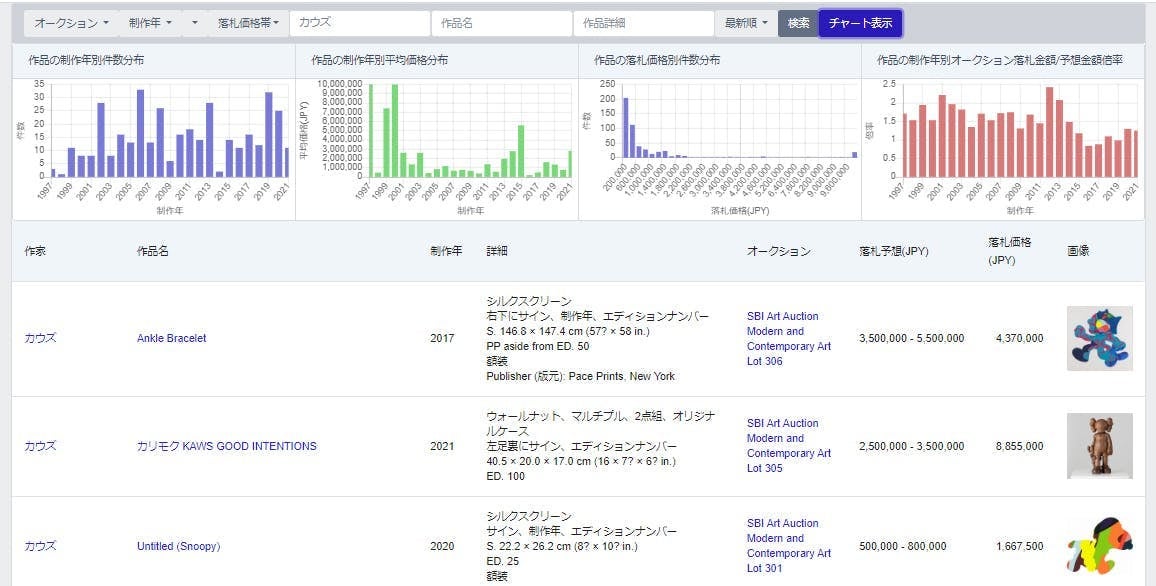This screenshot has width=1156, height=586.
Task: Focus the 作品詳細 search field
Action: pos(644,23)
